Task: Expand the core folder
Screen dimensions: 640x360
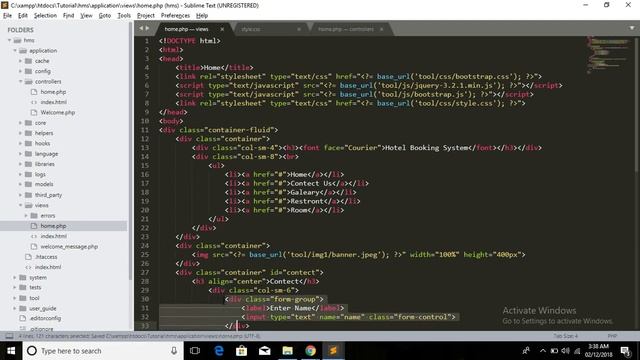Action: coord(20,123)
